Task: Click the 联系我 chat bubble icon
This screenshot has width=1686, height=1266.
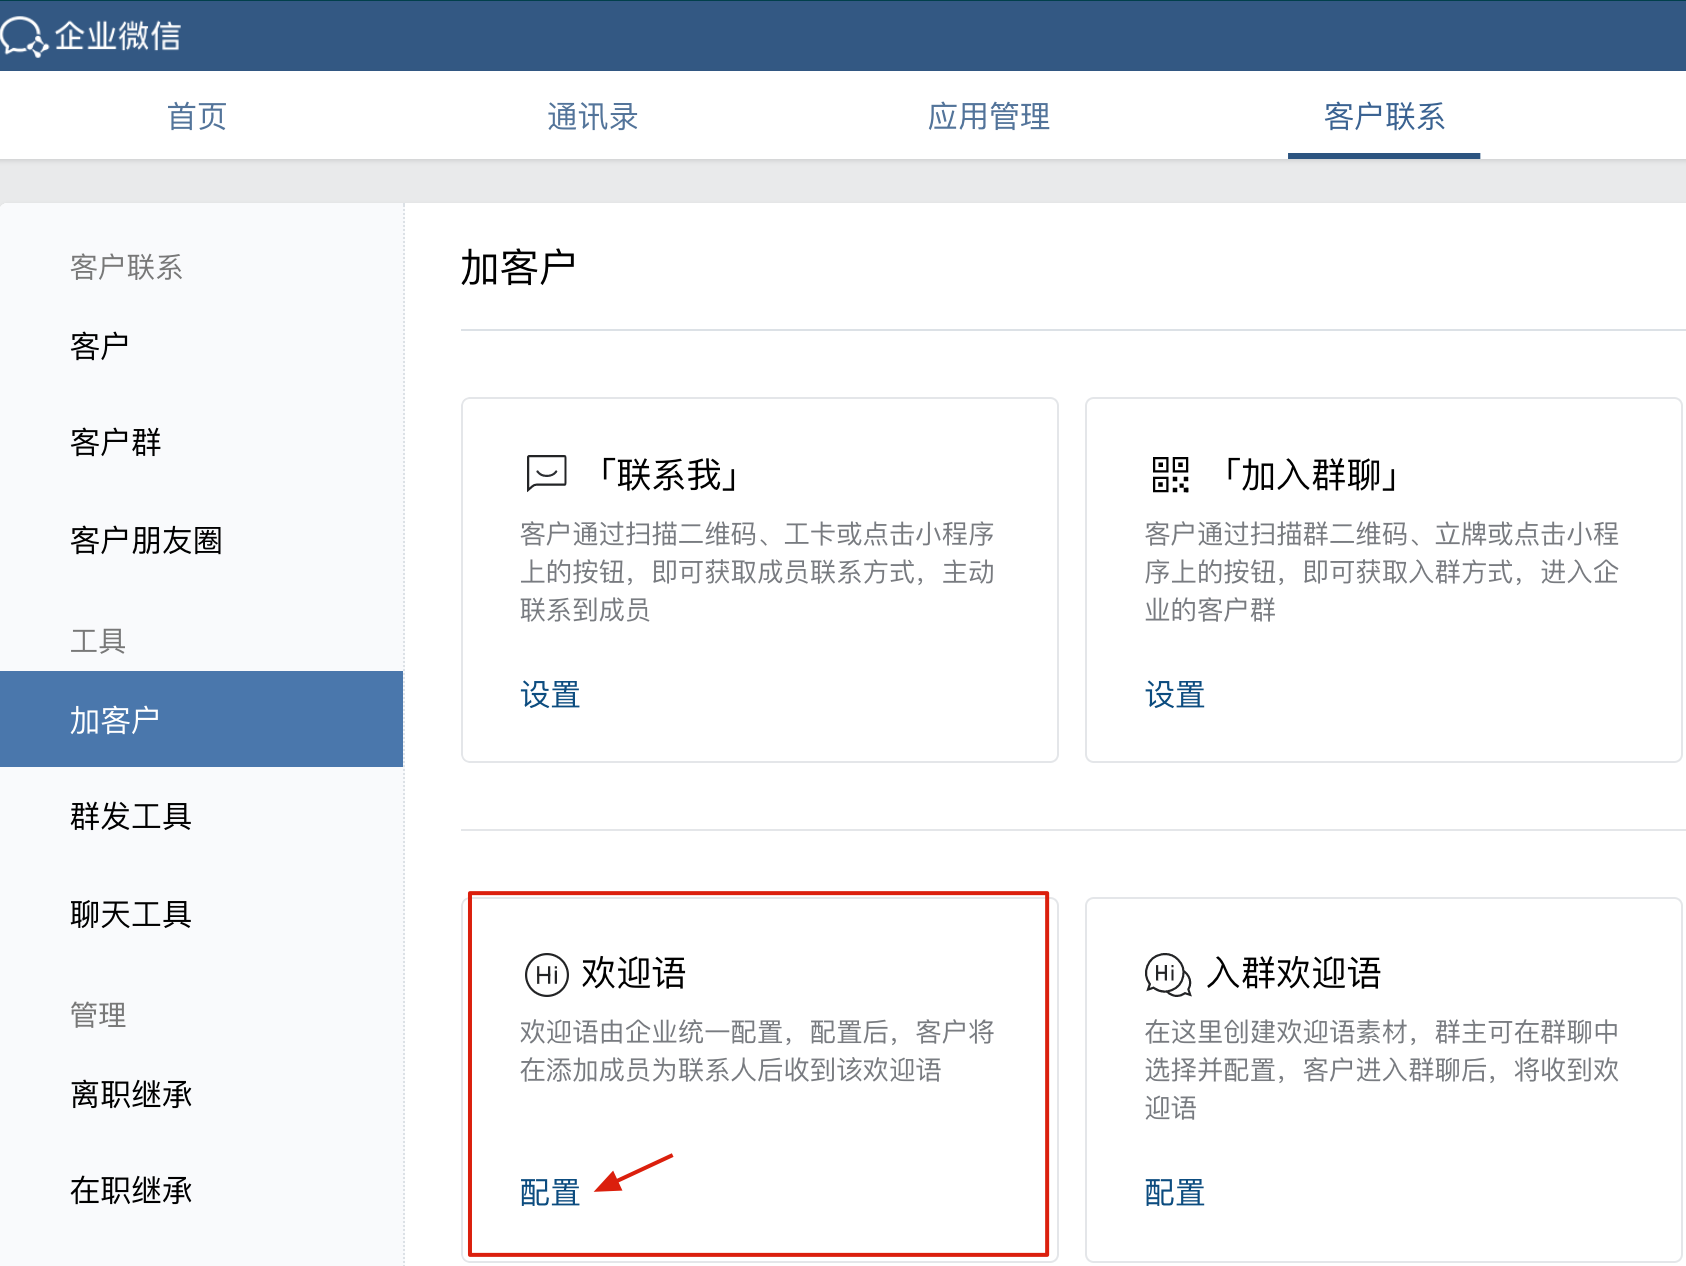Action: [546, 474]
